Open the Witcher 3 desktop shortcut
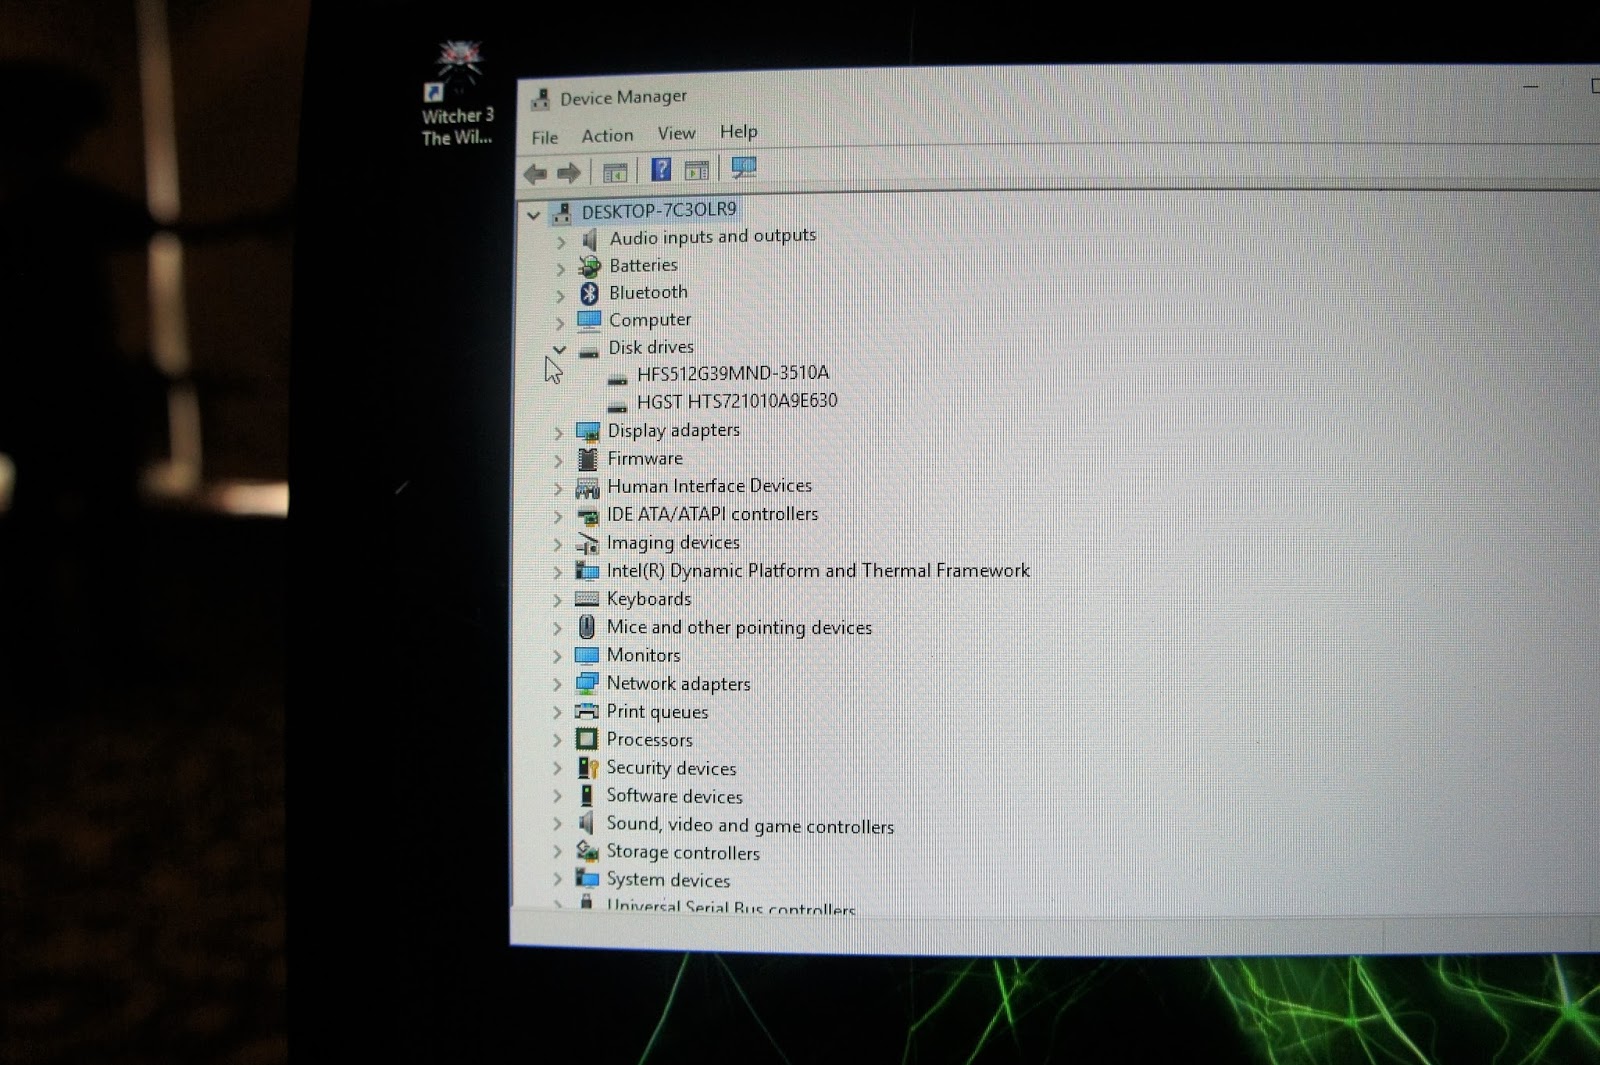This screenshot has width=1600, height=1065. click(458, 95)
